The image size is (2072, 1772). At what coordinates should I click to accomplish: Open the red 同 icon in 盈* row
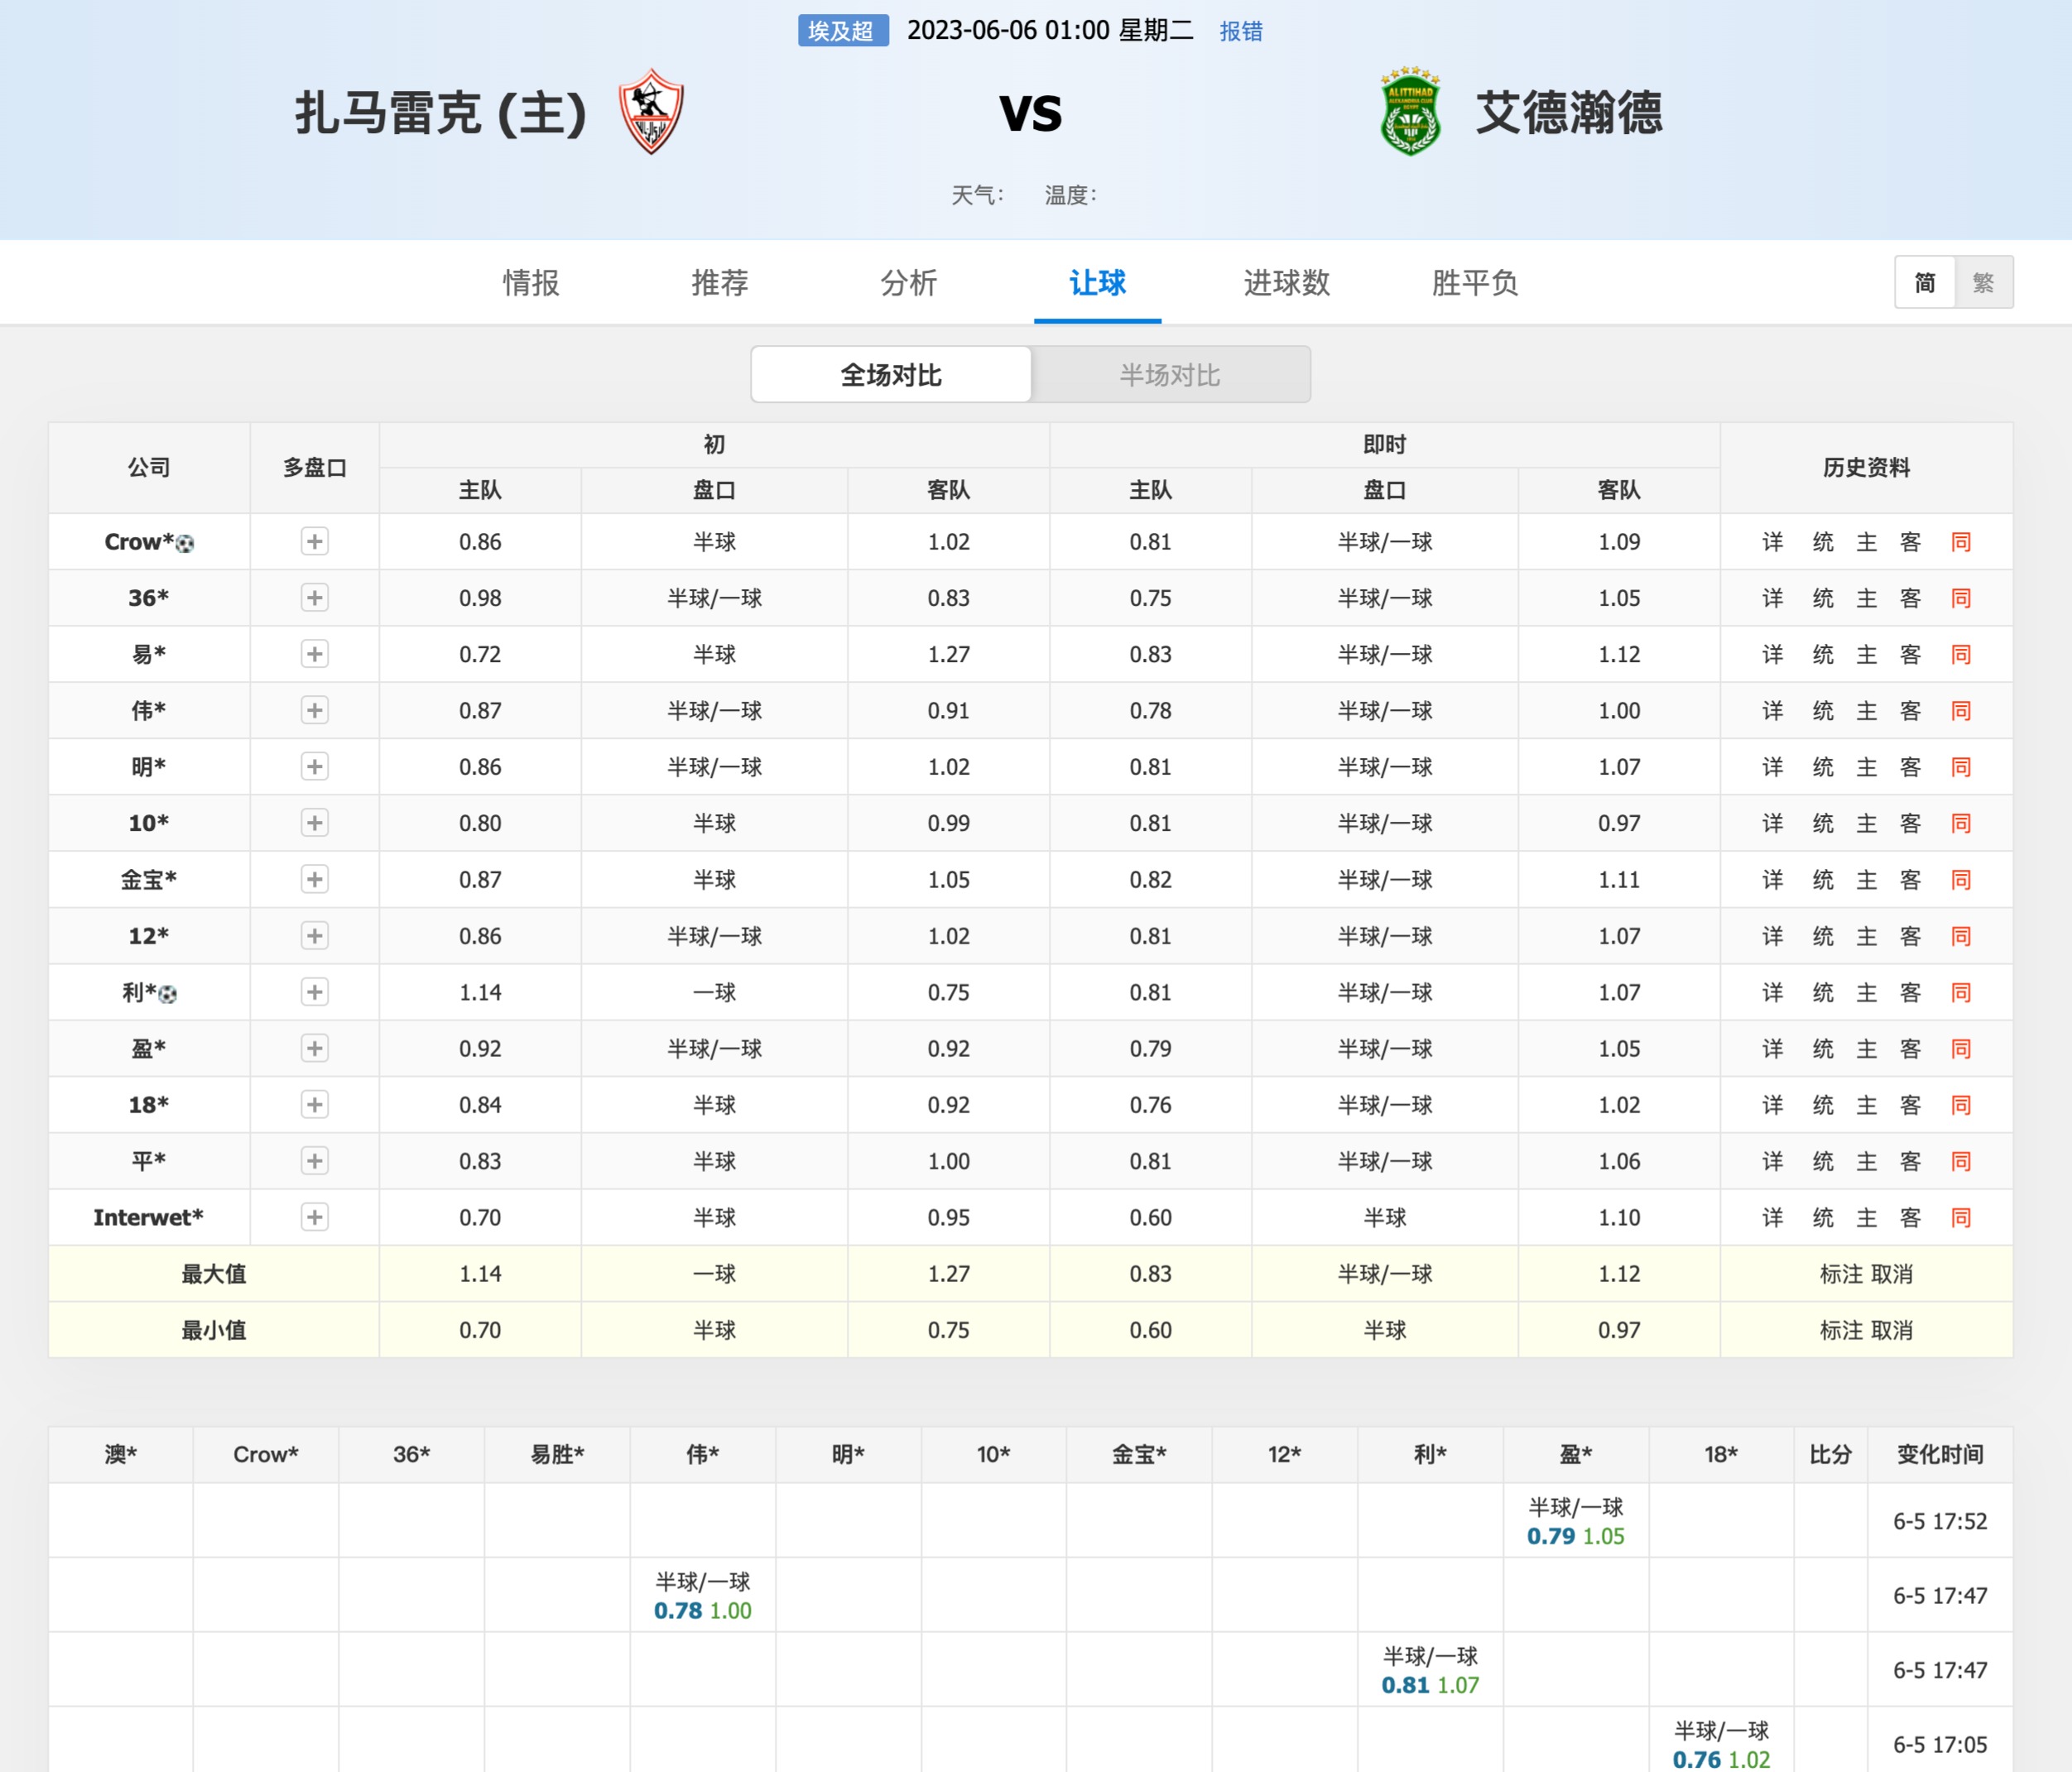[1961, 1049]
